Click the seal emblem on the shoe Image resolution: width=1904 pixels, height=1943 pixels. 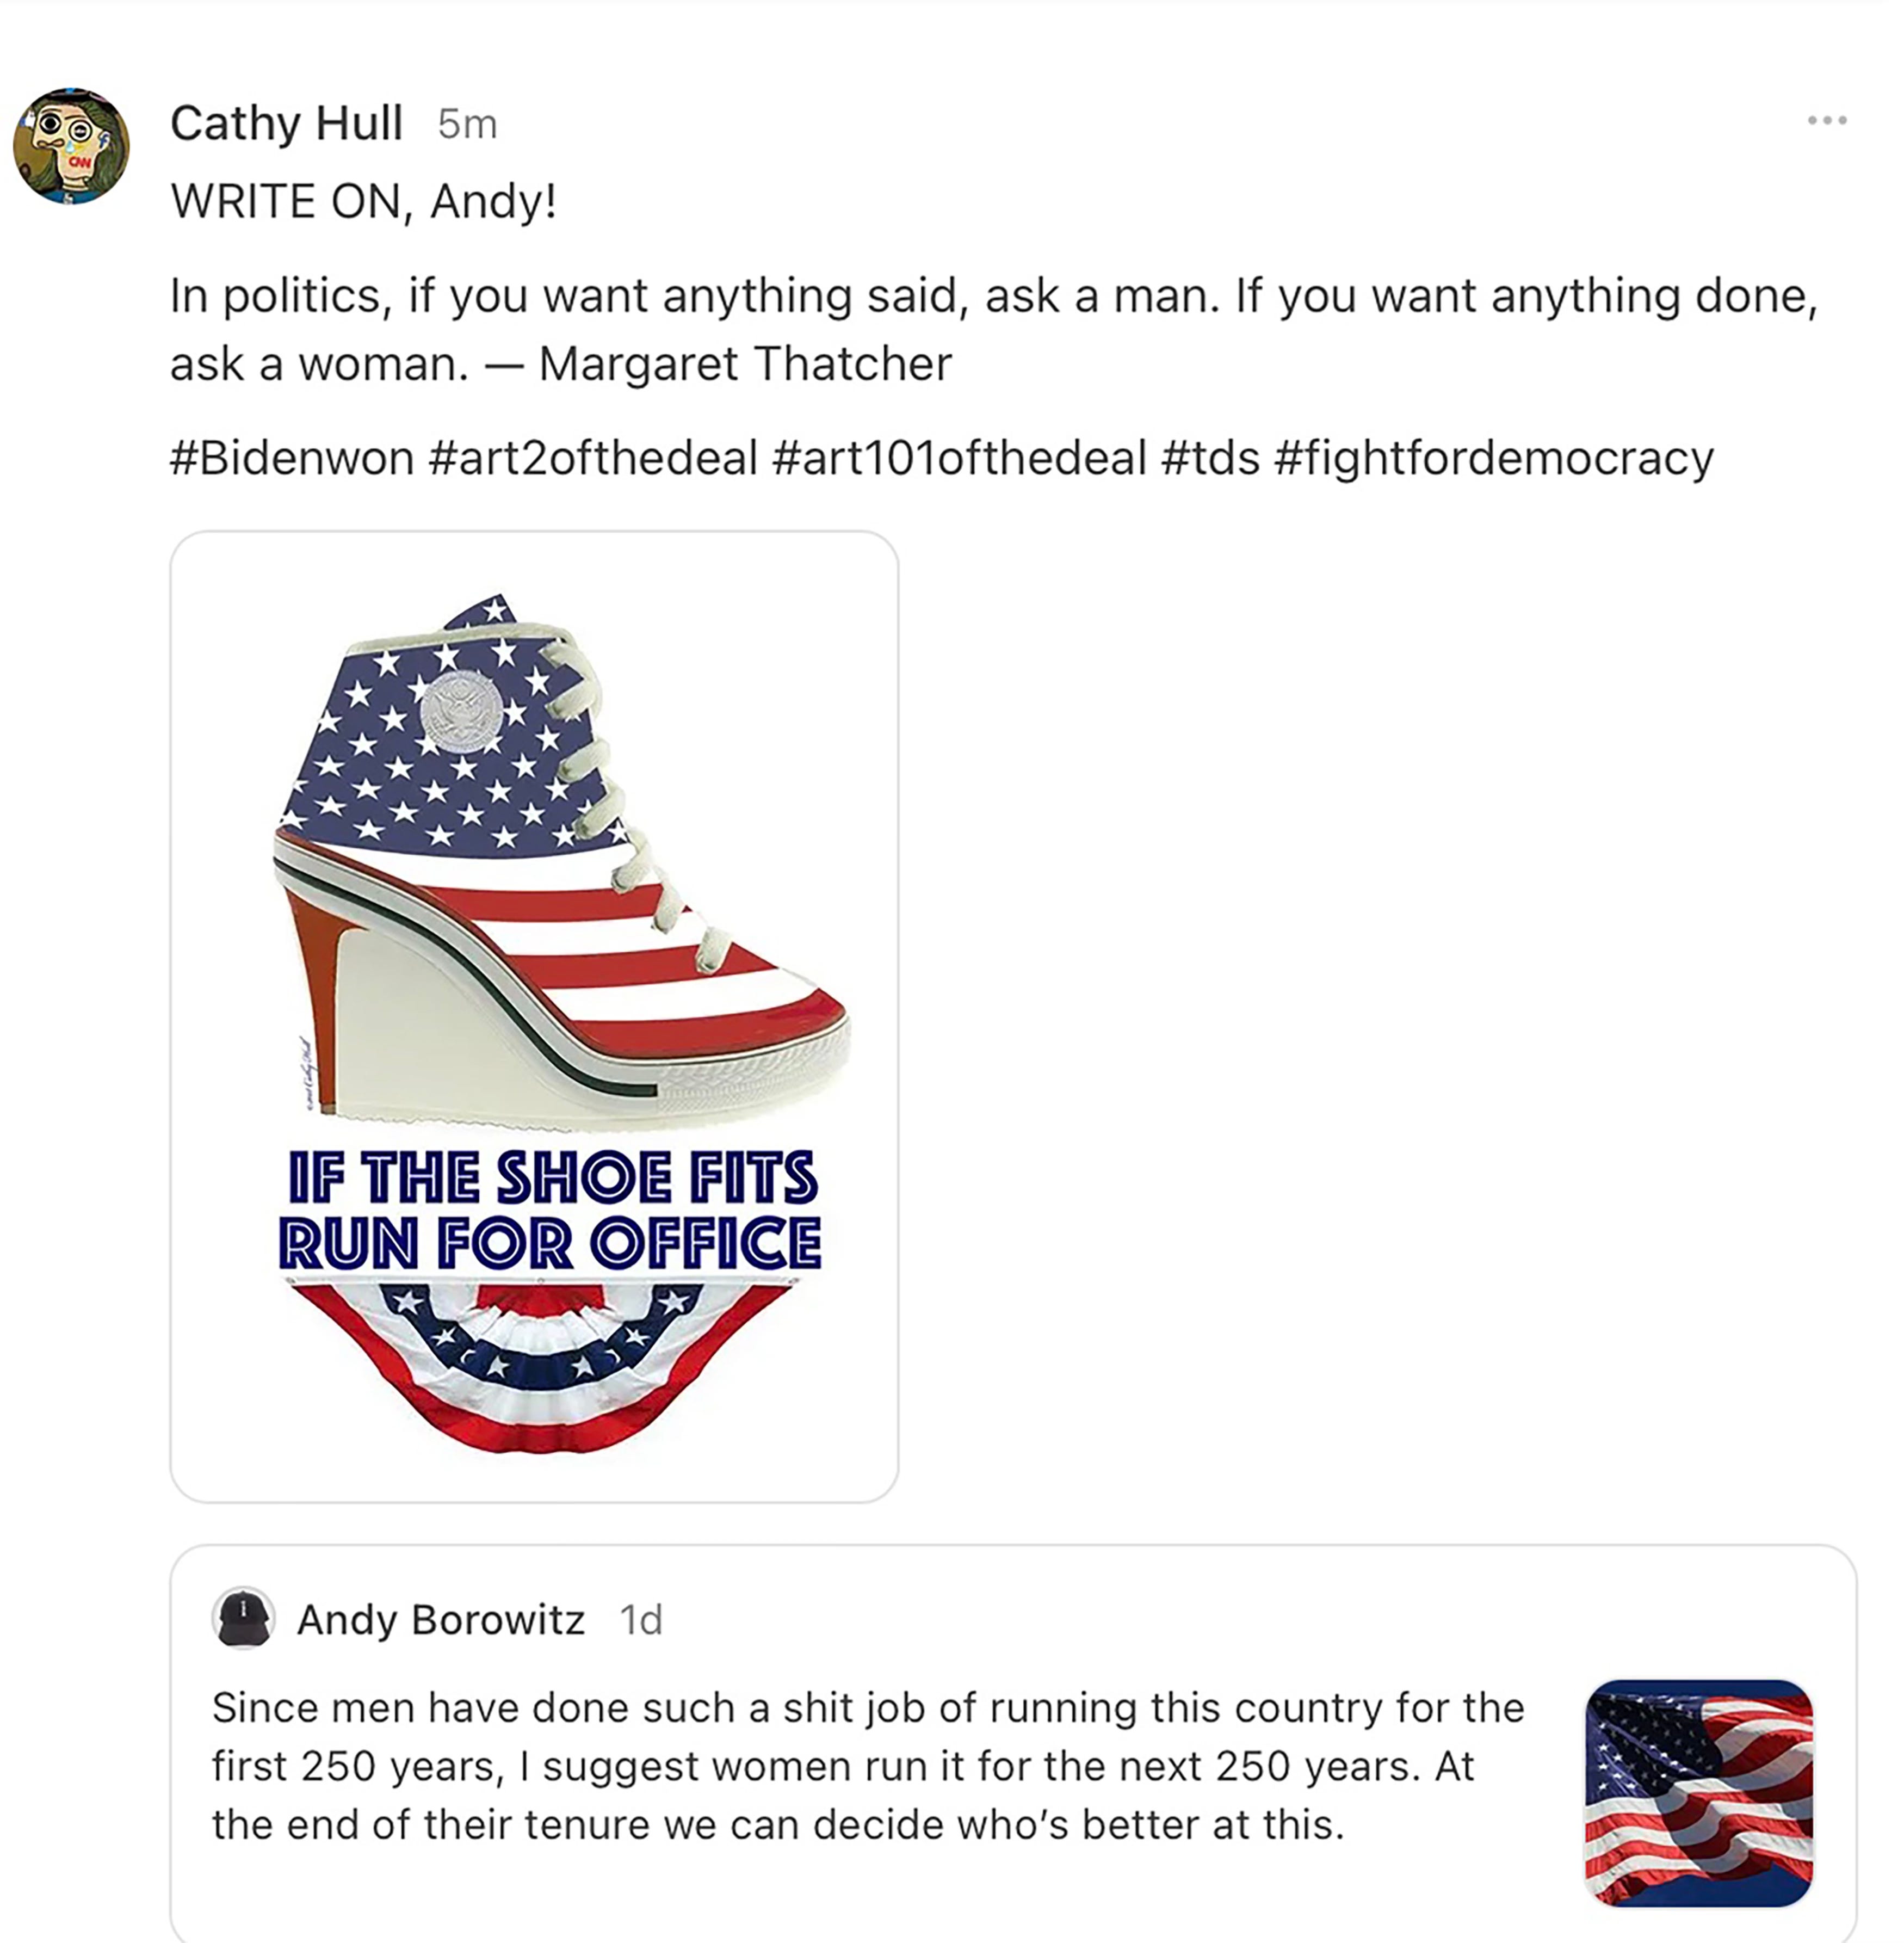tap(461, 712)
